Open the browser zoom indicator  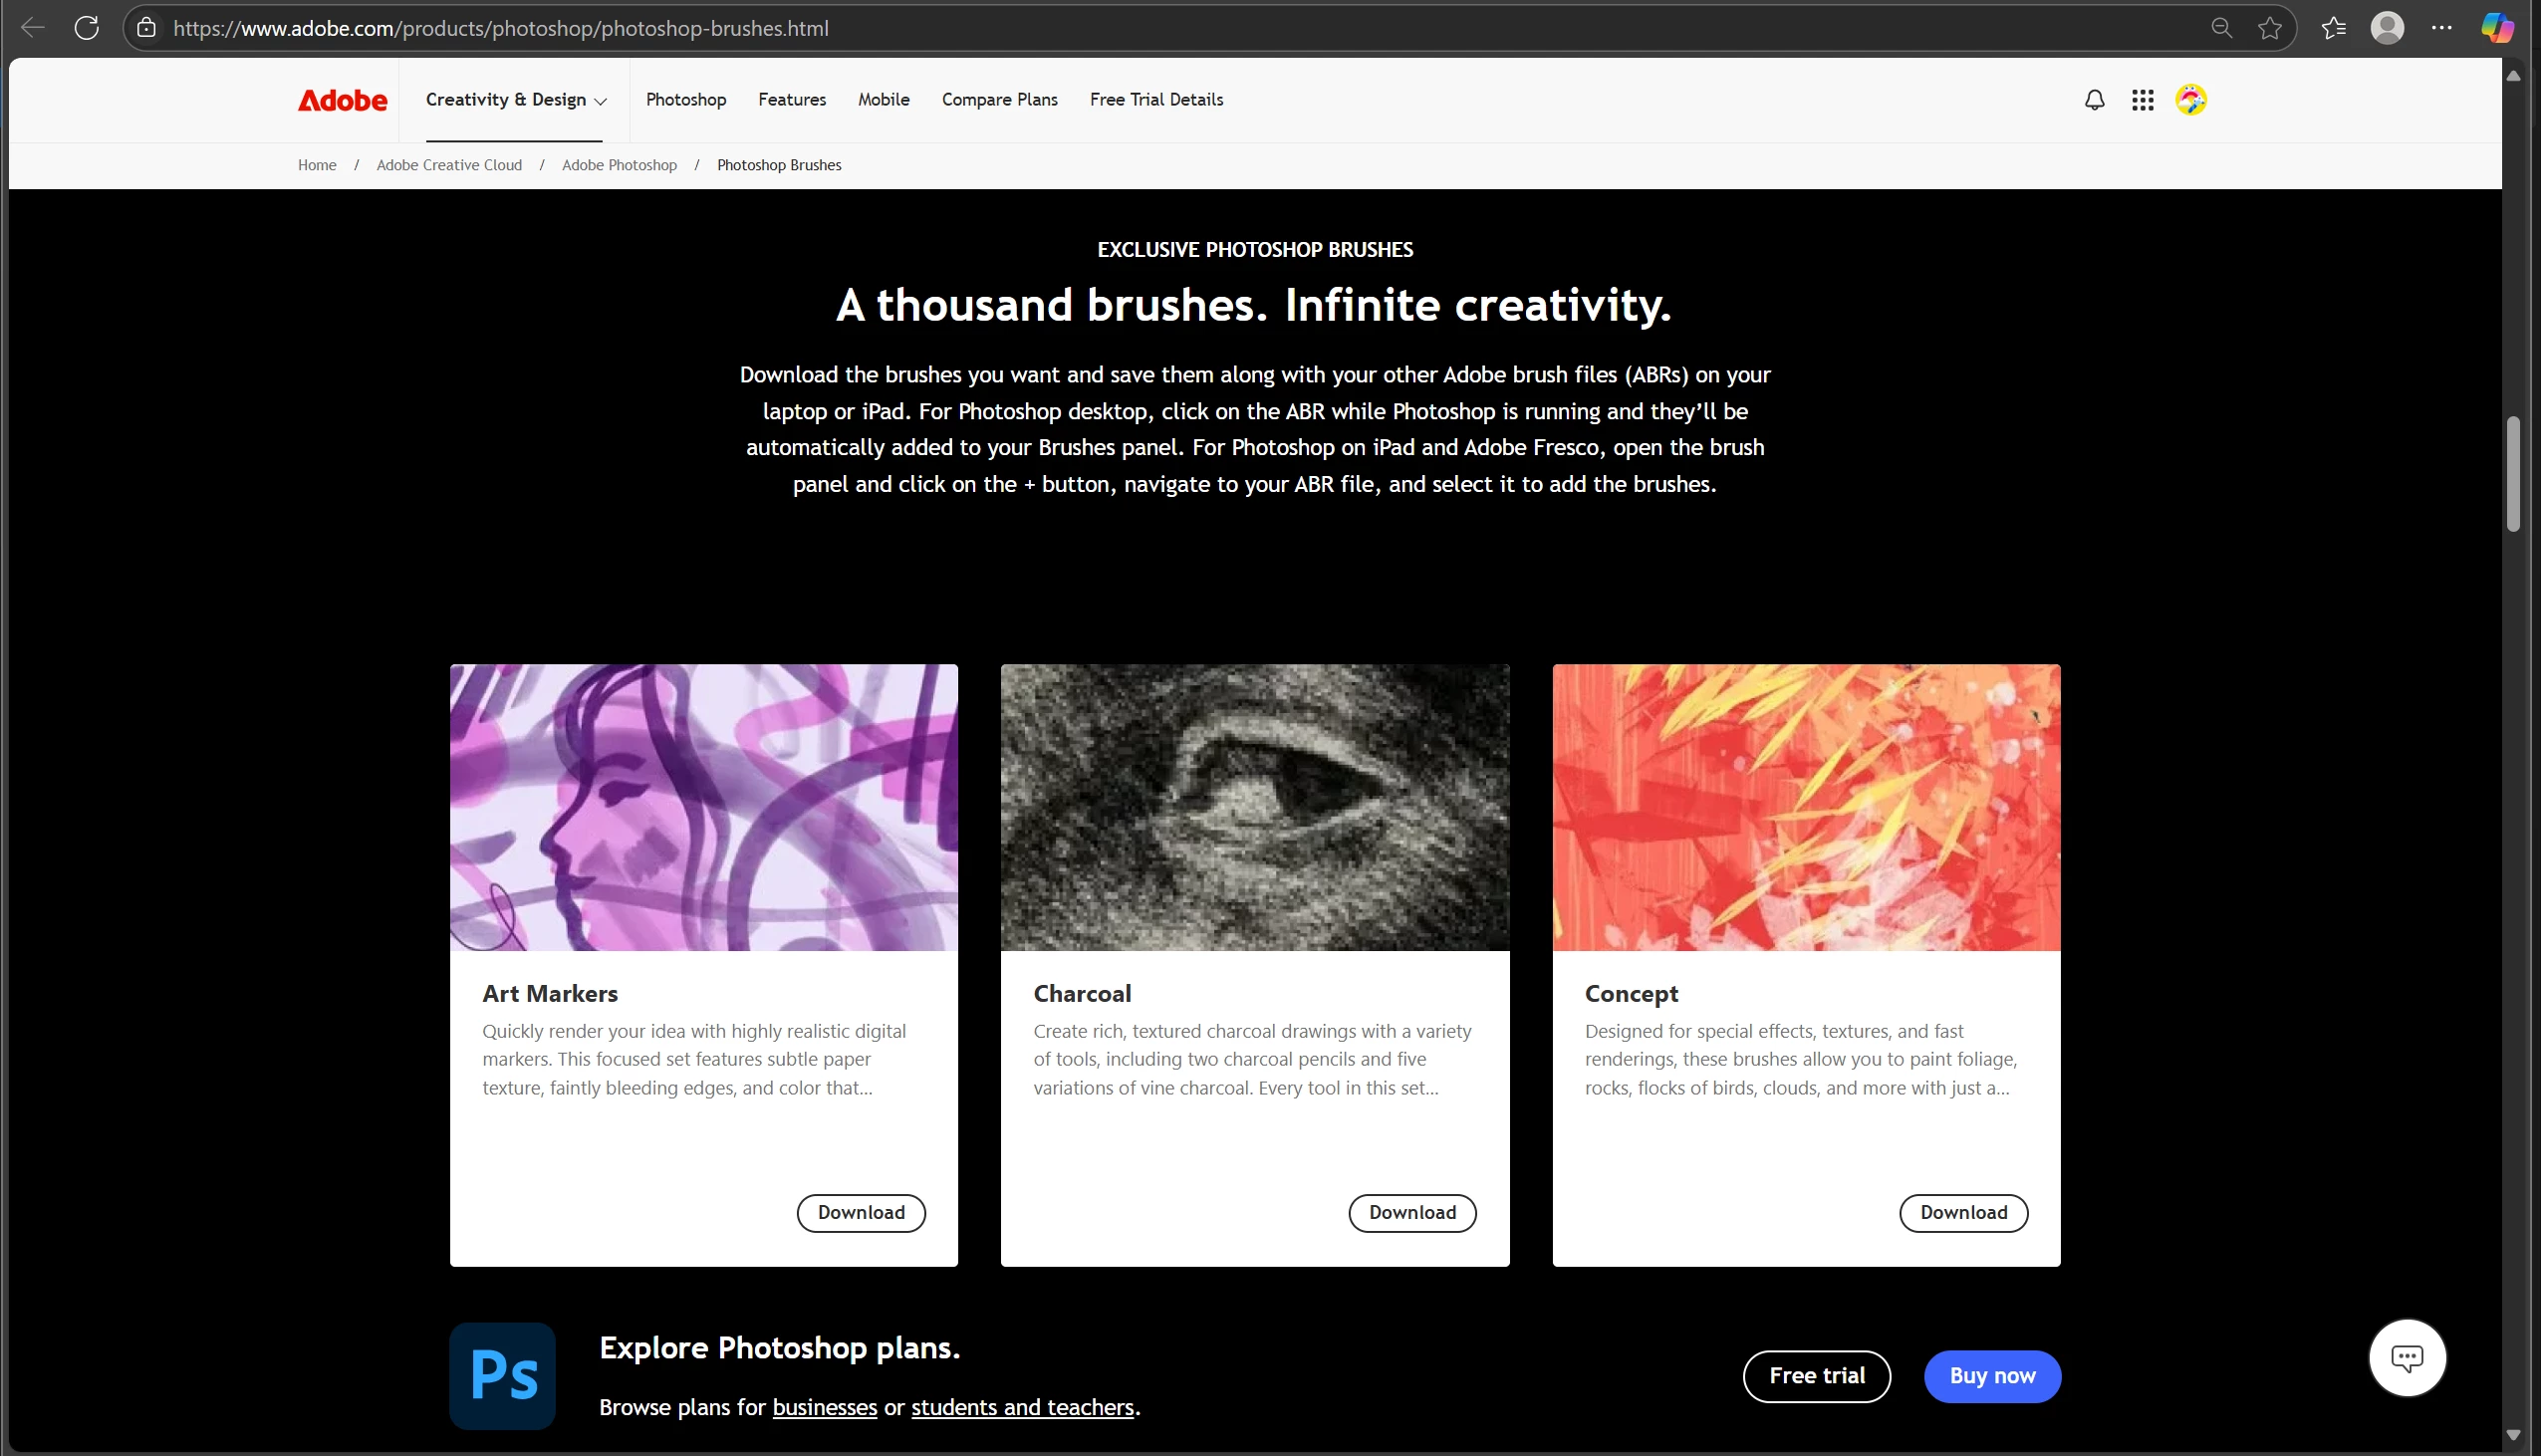pyautogui.click(x=2221, y=28)
